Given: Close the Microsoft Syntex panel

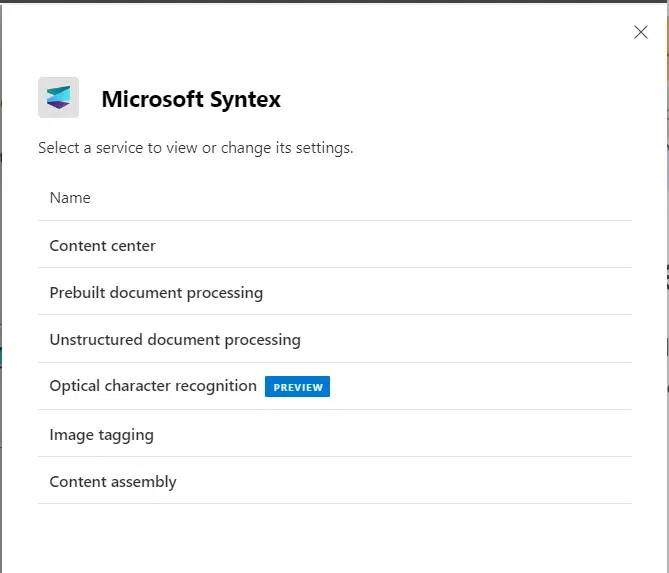Looking at the screenshot, I should pos(640,32).
